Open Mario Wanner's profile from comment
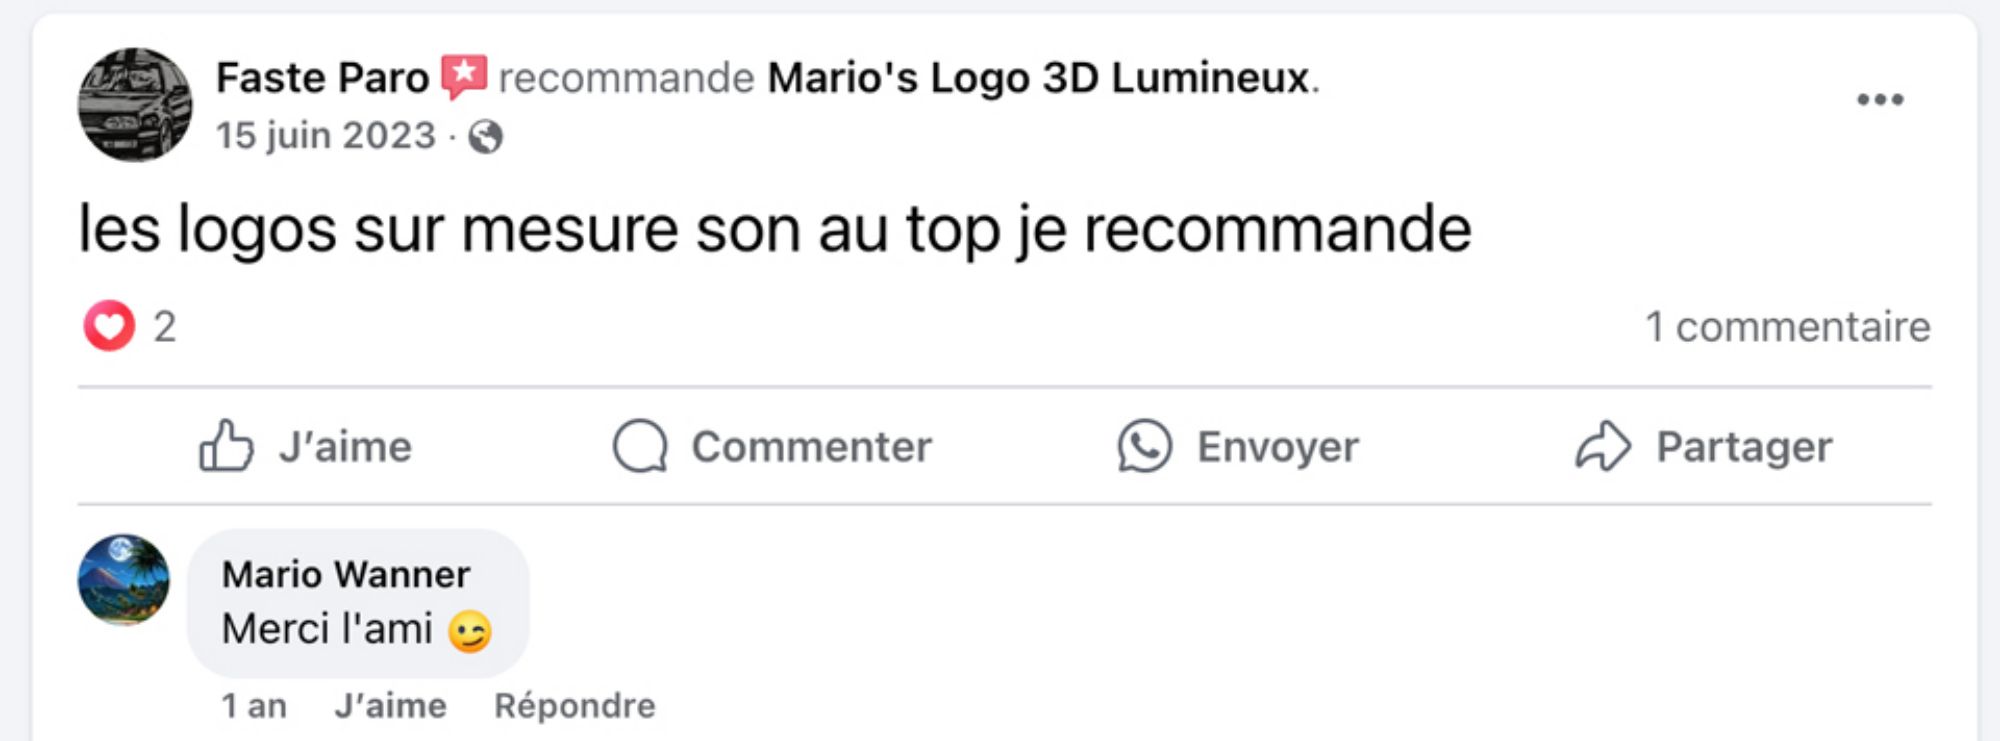The width and height of the screenshot is (2000, 741). (x=346, y=575)
